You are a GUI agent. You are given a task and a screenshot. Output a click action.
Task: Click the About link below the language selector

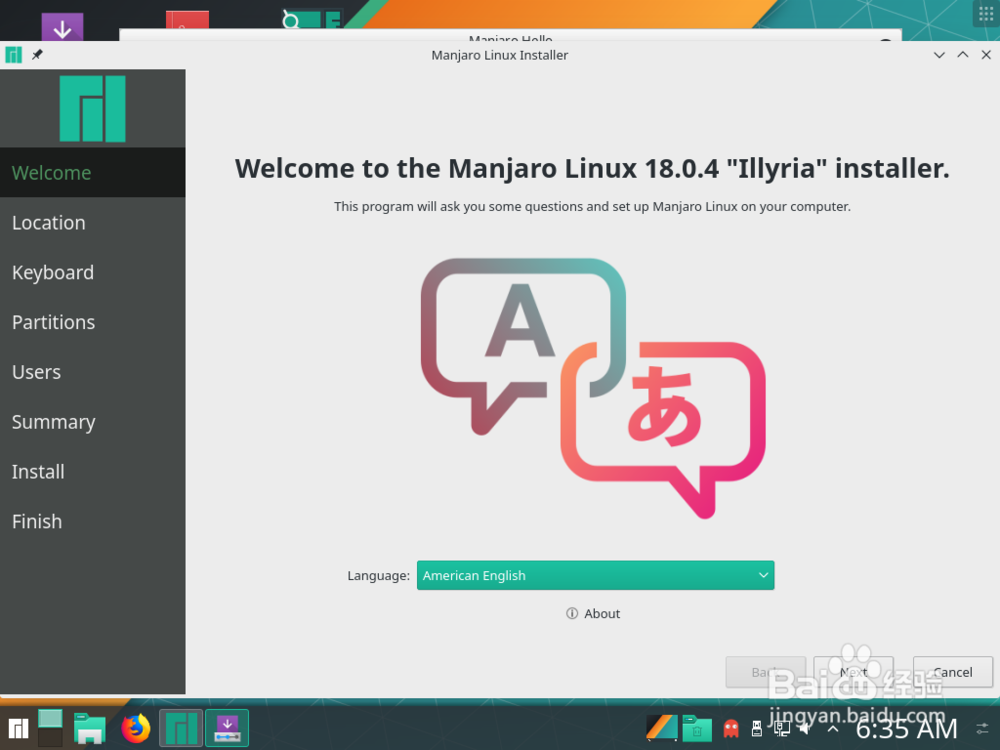pos(593,614)
